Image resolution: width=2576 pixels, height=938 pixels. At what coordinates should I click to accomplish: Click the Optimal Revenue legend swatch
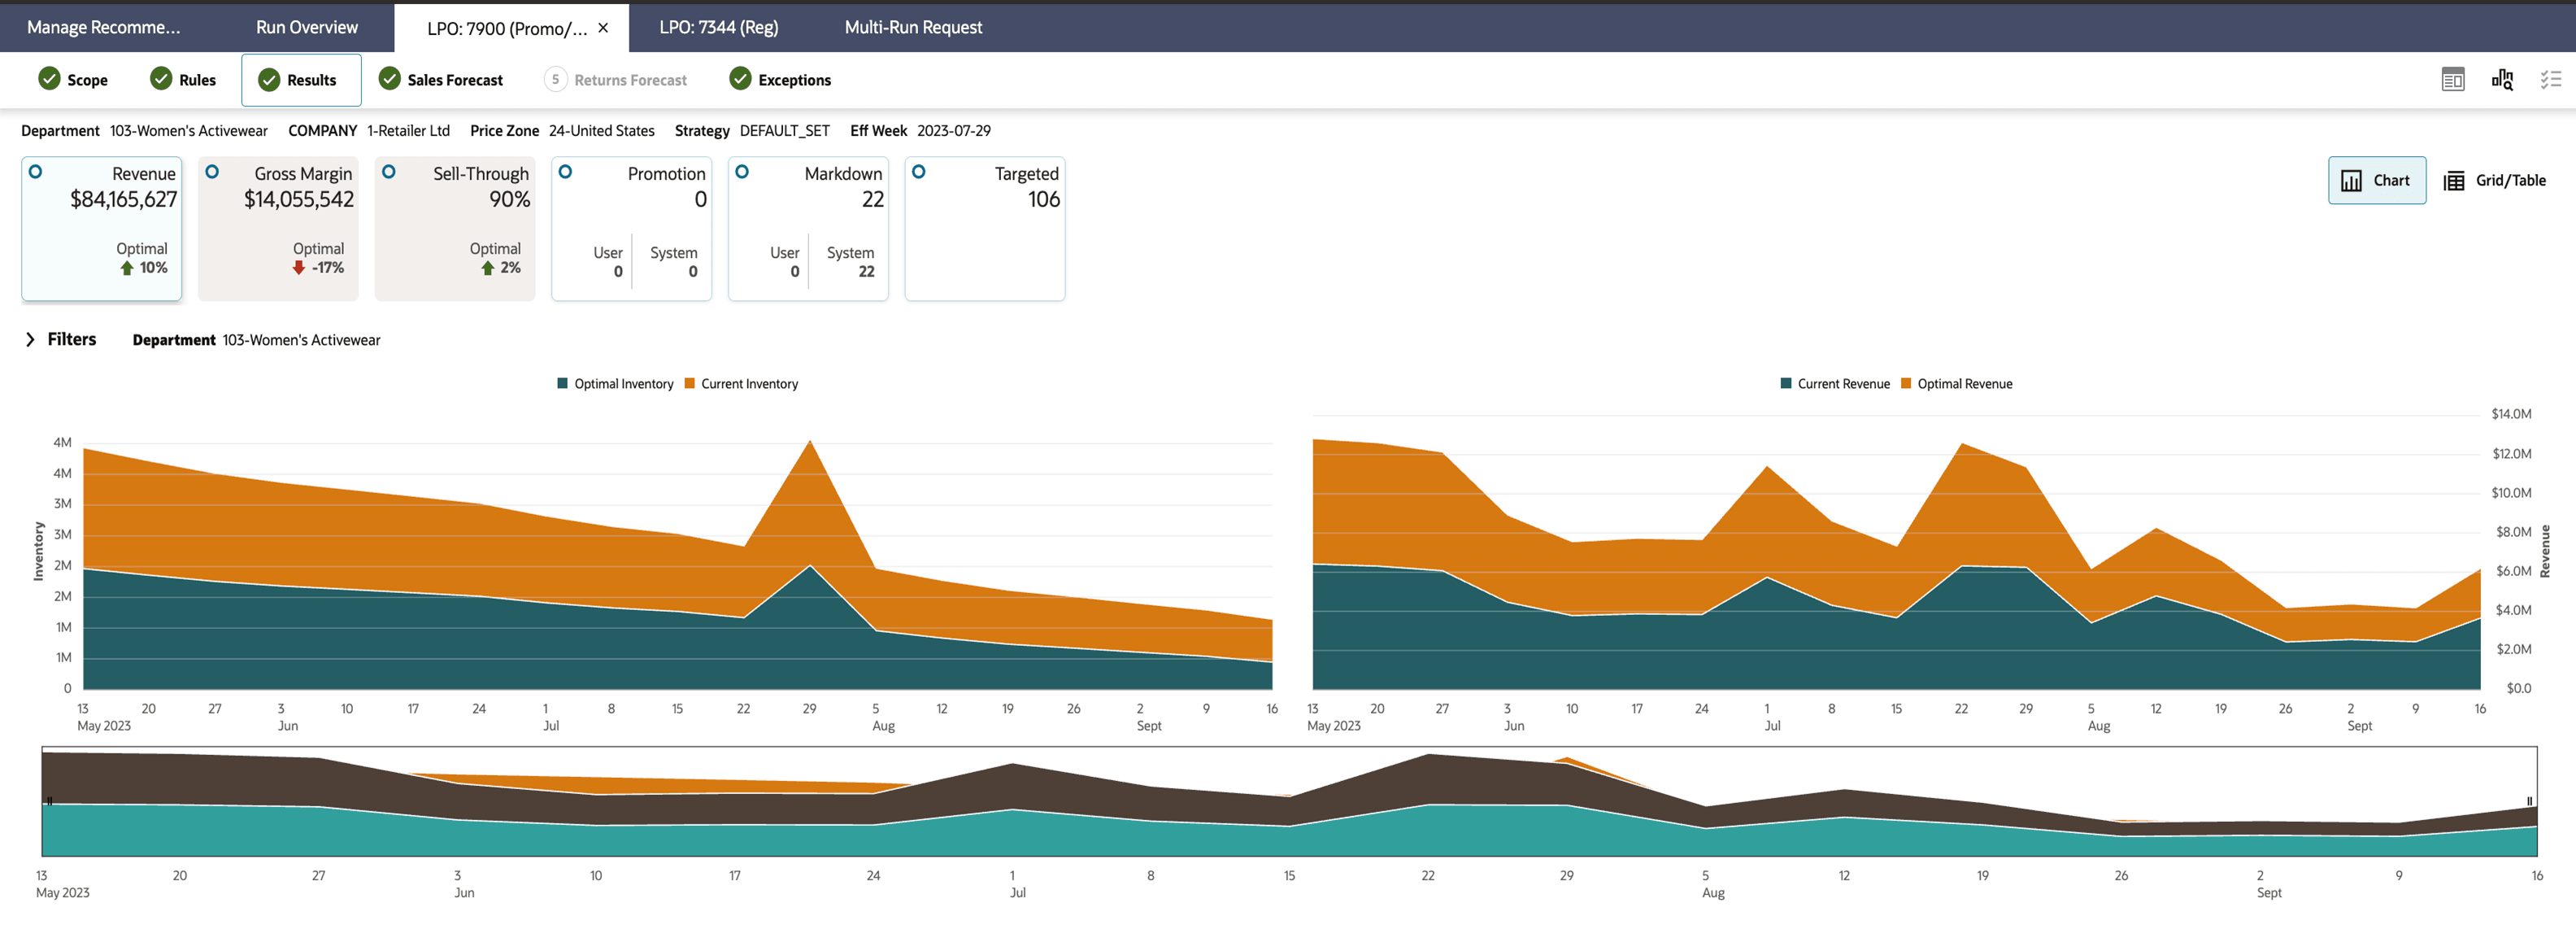click(x=1905, y=384)
